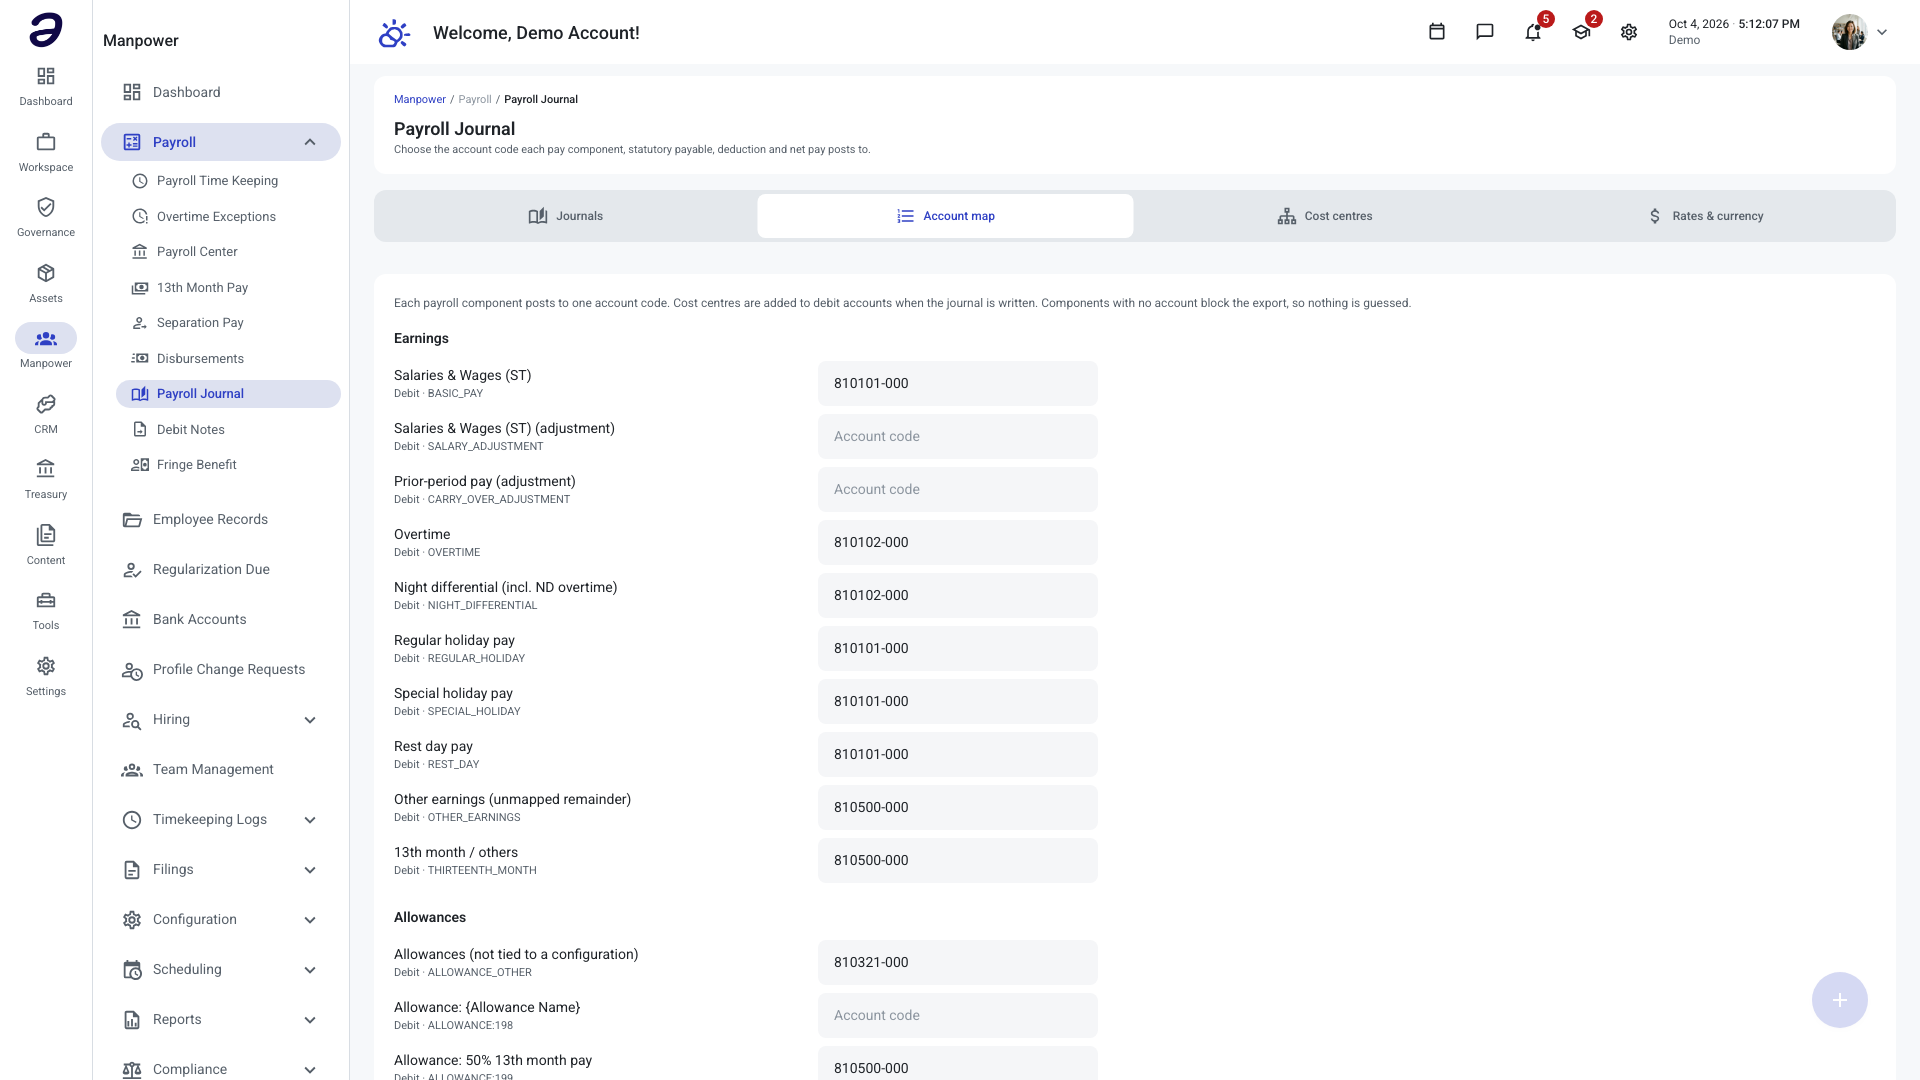Open Disbursements page
Image resolution: width=1920 pixels, height=1080 pixels.
coord(228,359)
